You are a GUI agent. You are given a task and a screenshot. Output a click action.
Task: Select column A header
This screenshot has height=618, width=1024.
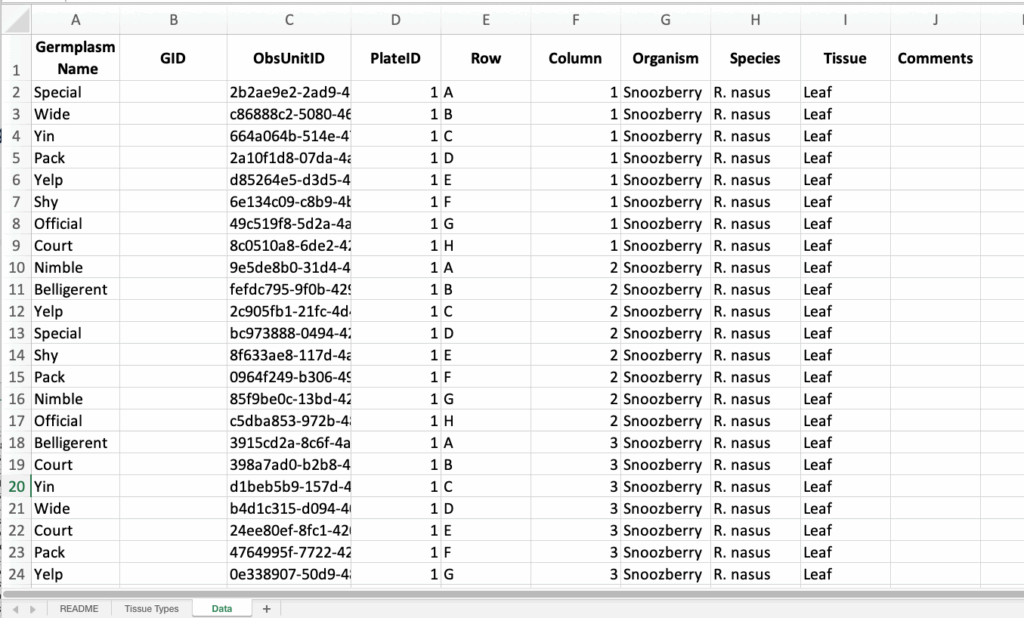tap(76, 19)
